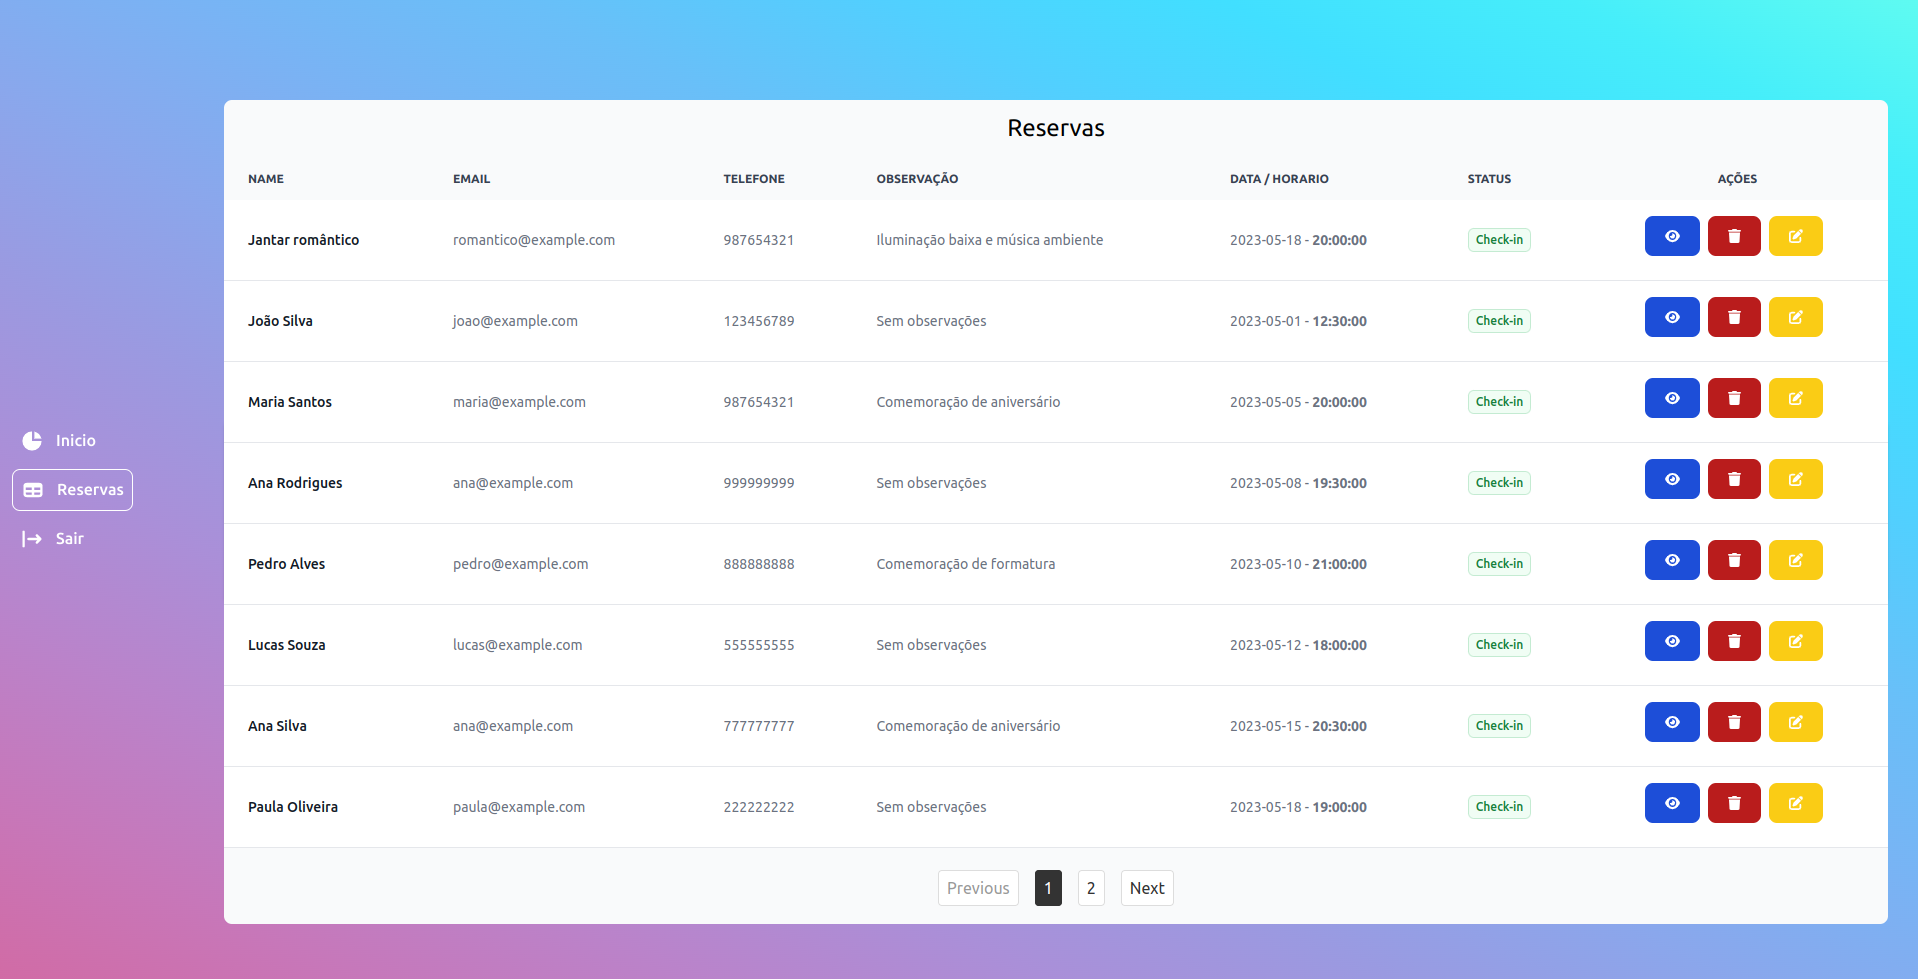This screenshot has height=979, width=1918.
Task: View Ana Silva reservation details
Action: (1672, 722)
